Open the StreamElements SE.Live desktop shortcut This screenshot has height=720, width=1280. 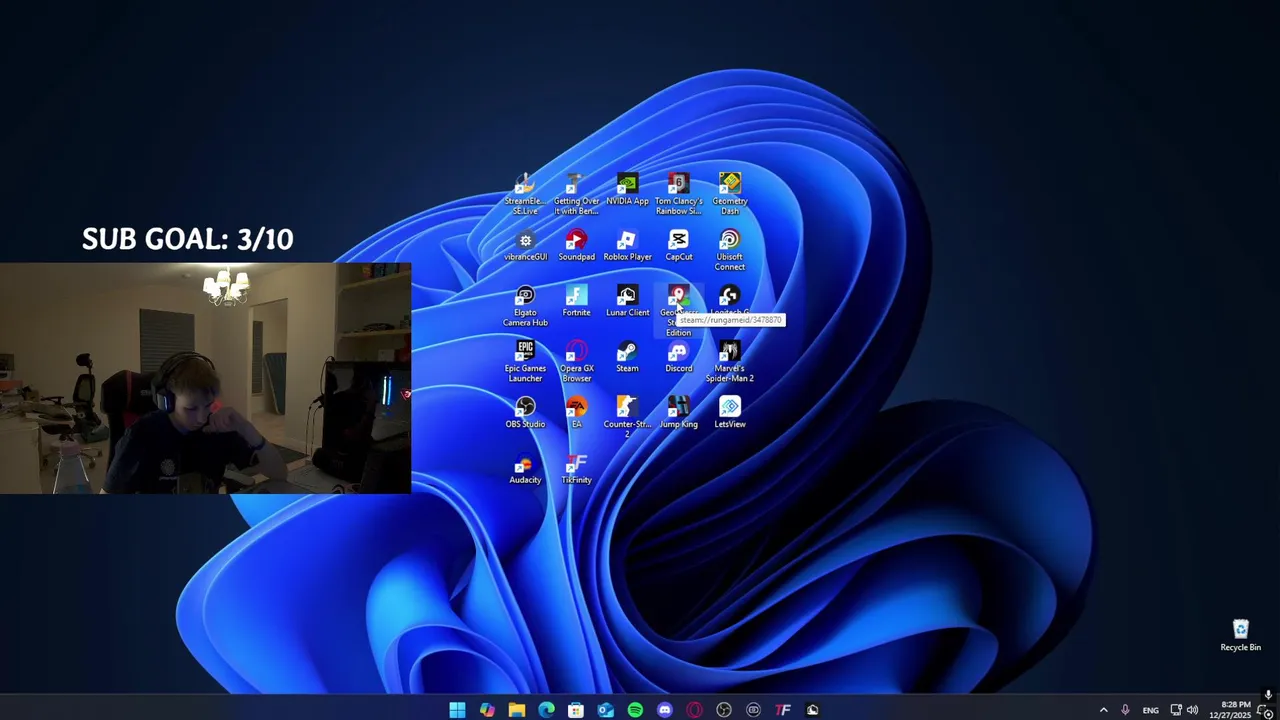(x=525, y=194)
